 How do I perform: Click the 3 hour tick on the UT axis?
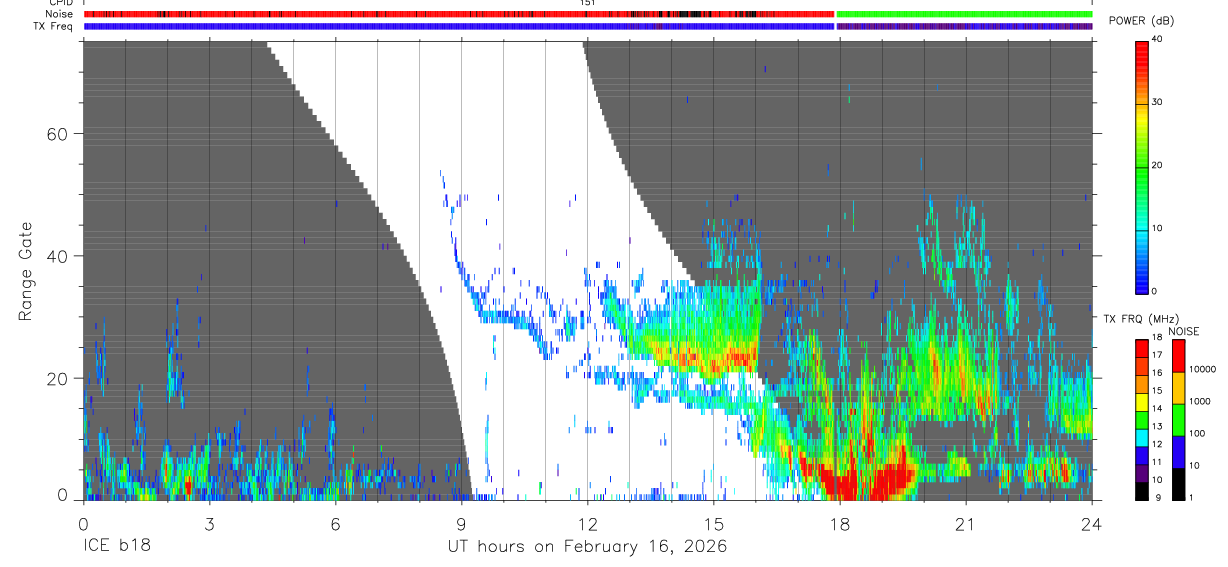click(209, 524)
